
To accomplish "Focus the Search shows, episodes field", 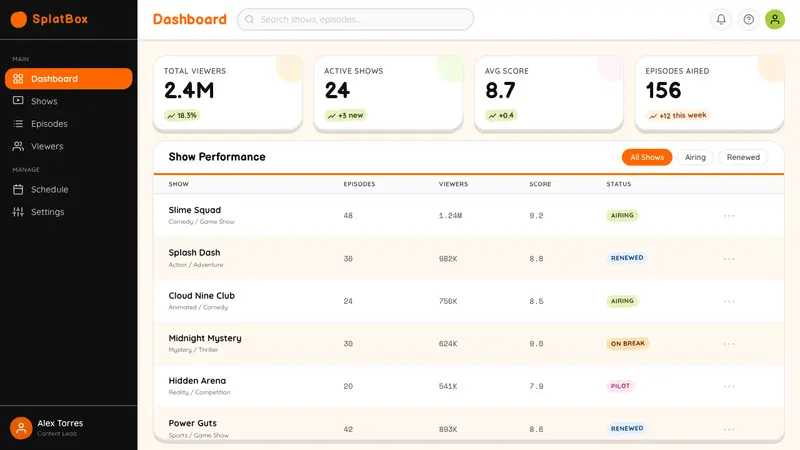I will [x=355, y=19].
